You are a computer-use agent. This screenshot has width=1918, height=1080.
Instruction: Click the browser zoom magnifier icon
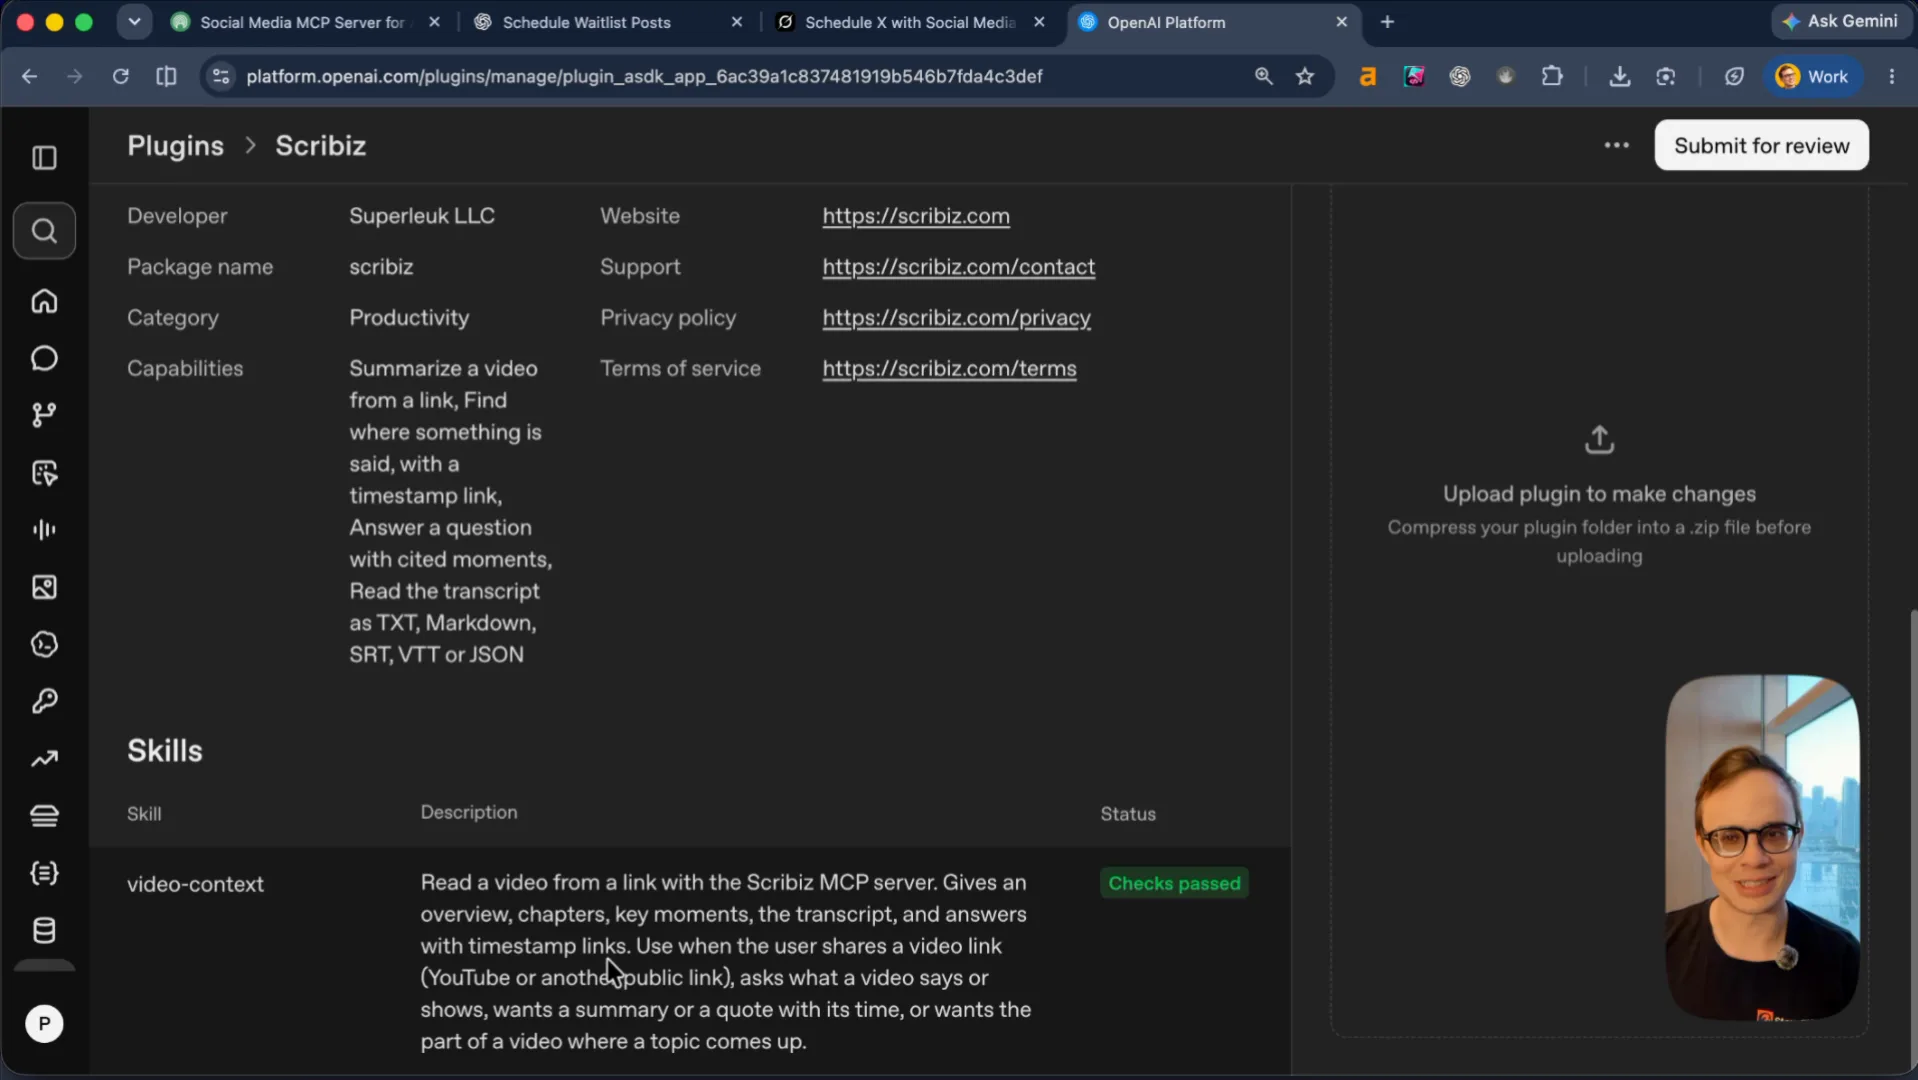click(x=1263, y=76)
